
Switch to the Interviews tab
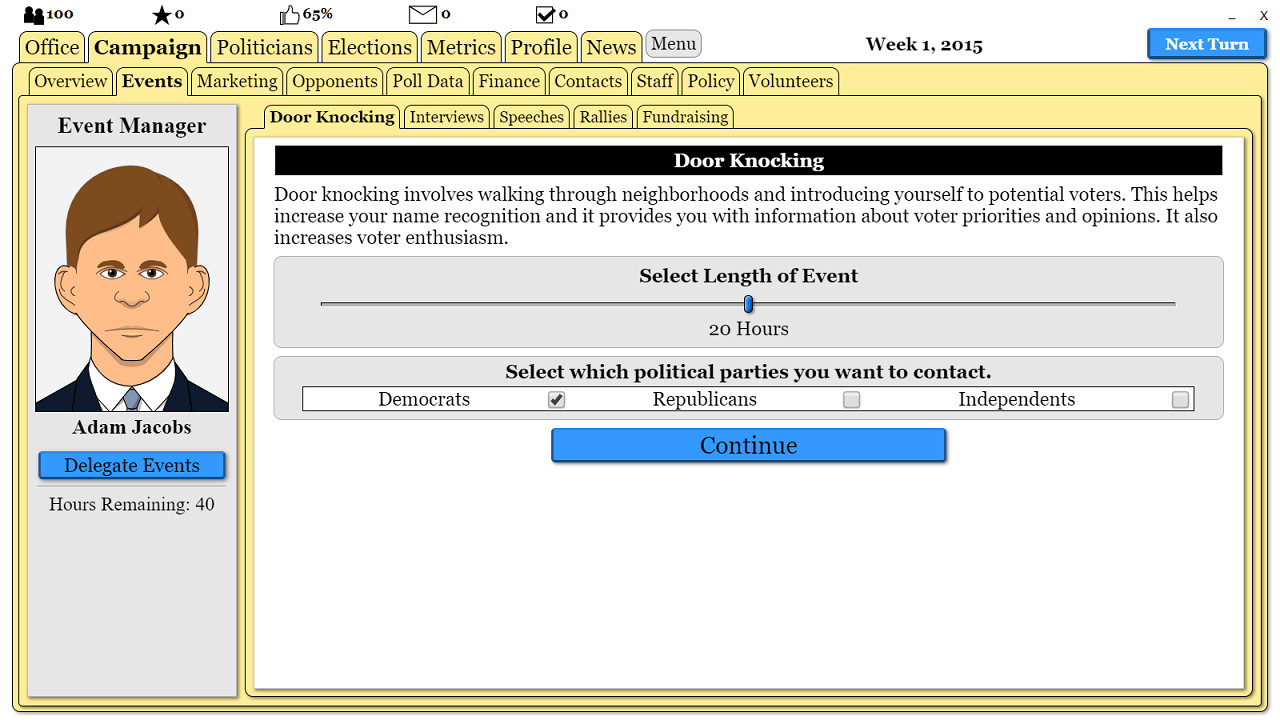click(x=446, y=116)
